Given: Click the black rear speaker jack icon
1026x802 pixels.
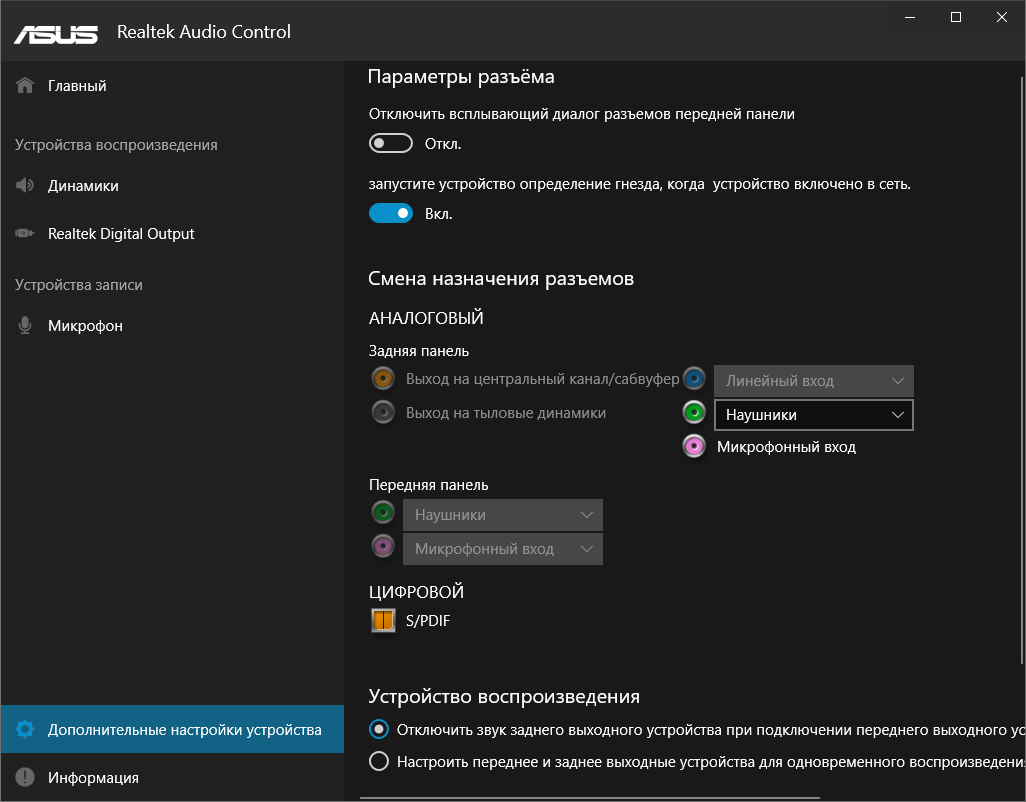Looking at the screenshot, I should tap(382, 412).
